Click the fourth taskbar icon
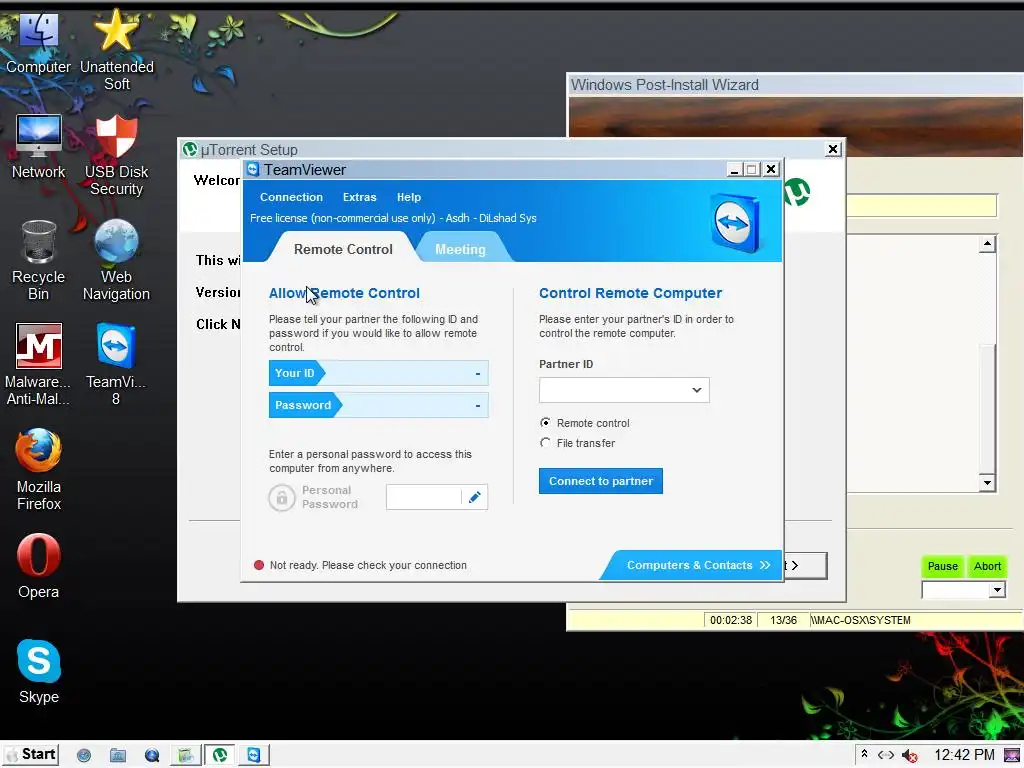Screen dimensions: 1024x768 (x=185, y=756)
